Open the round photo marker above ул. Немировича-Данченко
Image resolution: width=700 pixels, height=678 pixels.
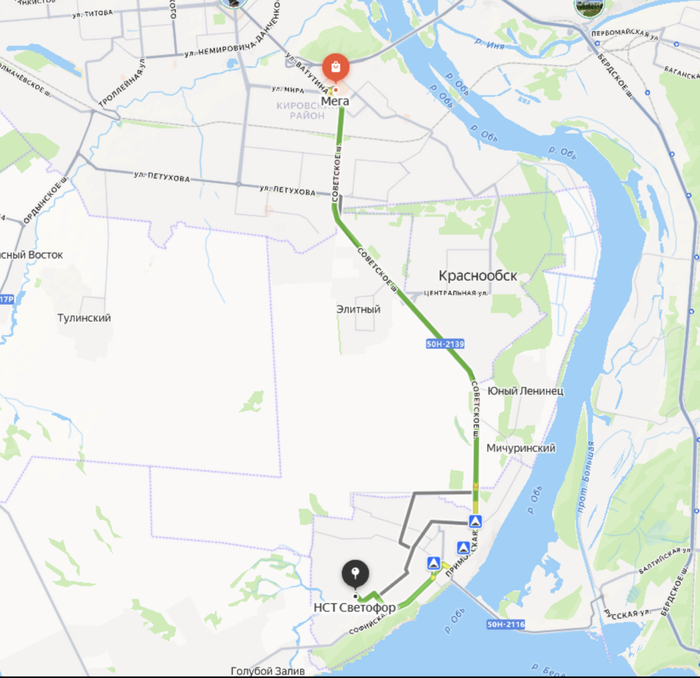tap(233, 2)
